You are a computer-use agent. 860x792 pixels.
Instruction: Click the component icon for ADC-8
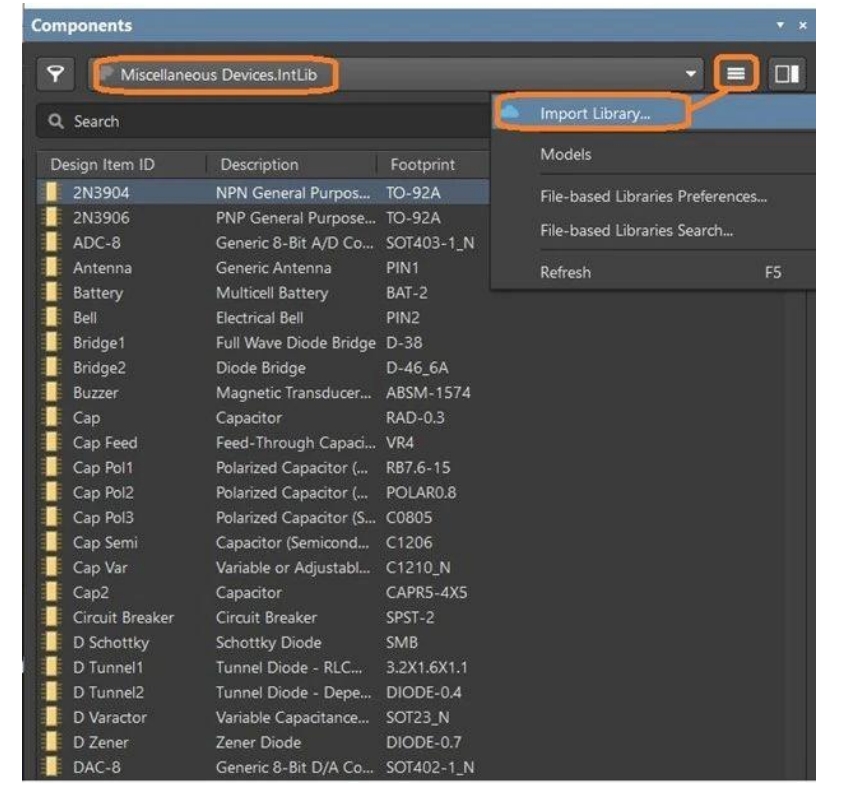tap(50, 242)
